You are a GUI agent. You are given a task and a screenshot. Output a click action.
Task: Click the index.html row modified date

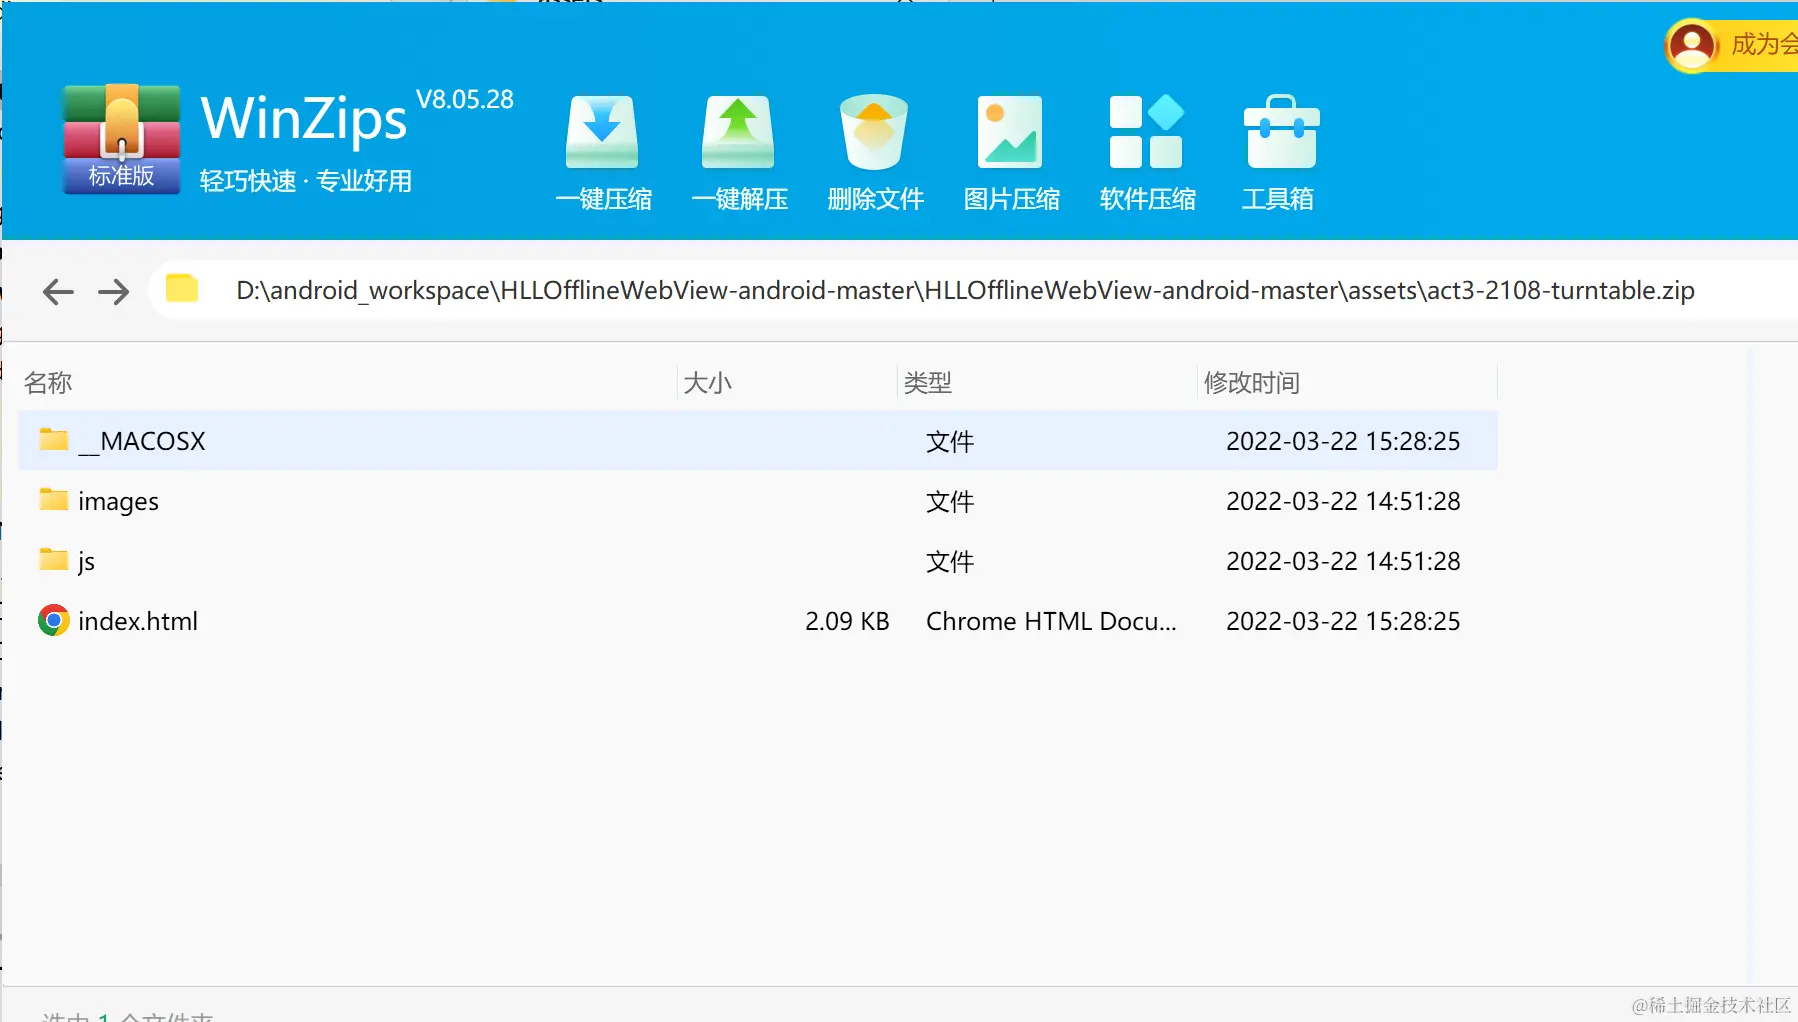point(1343,621)
